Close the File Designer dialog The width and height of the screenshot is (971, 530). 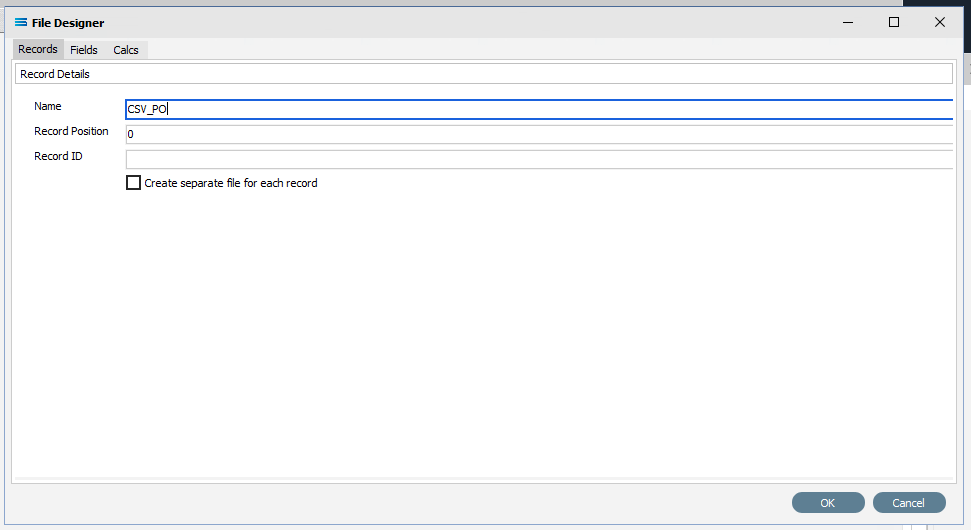(x=939, y=22)
